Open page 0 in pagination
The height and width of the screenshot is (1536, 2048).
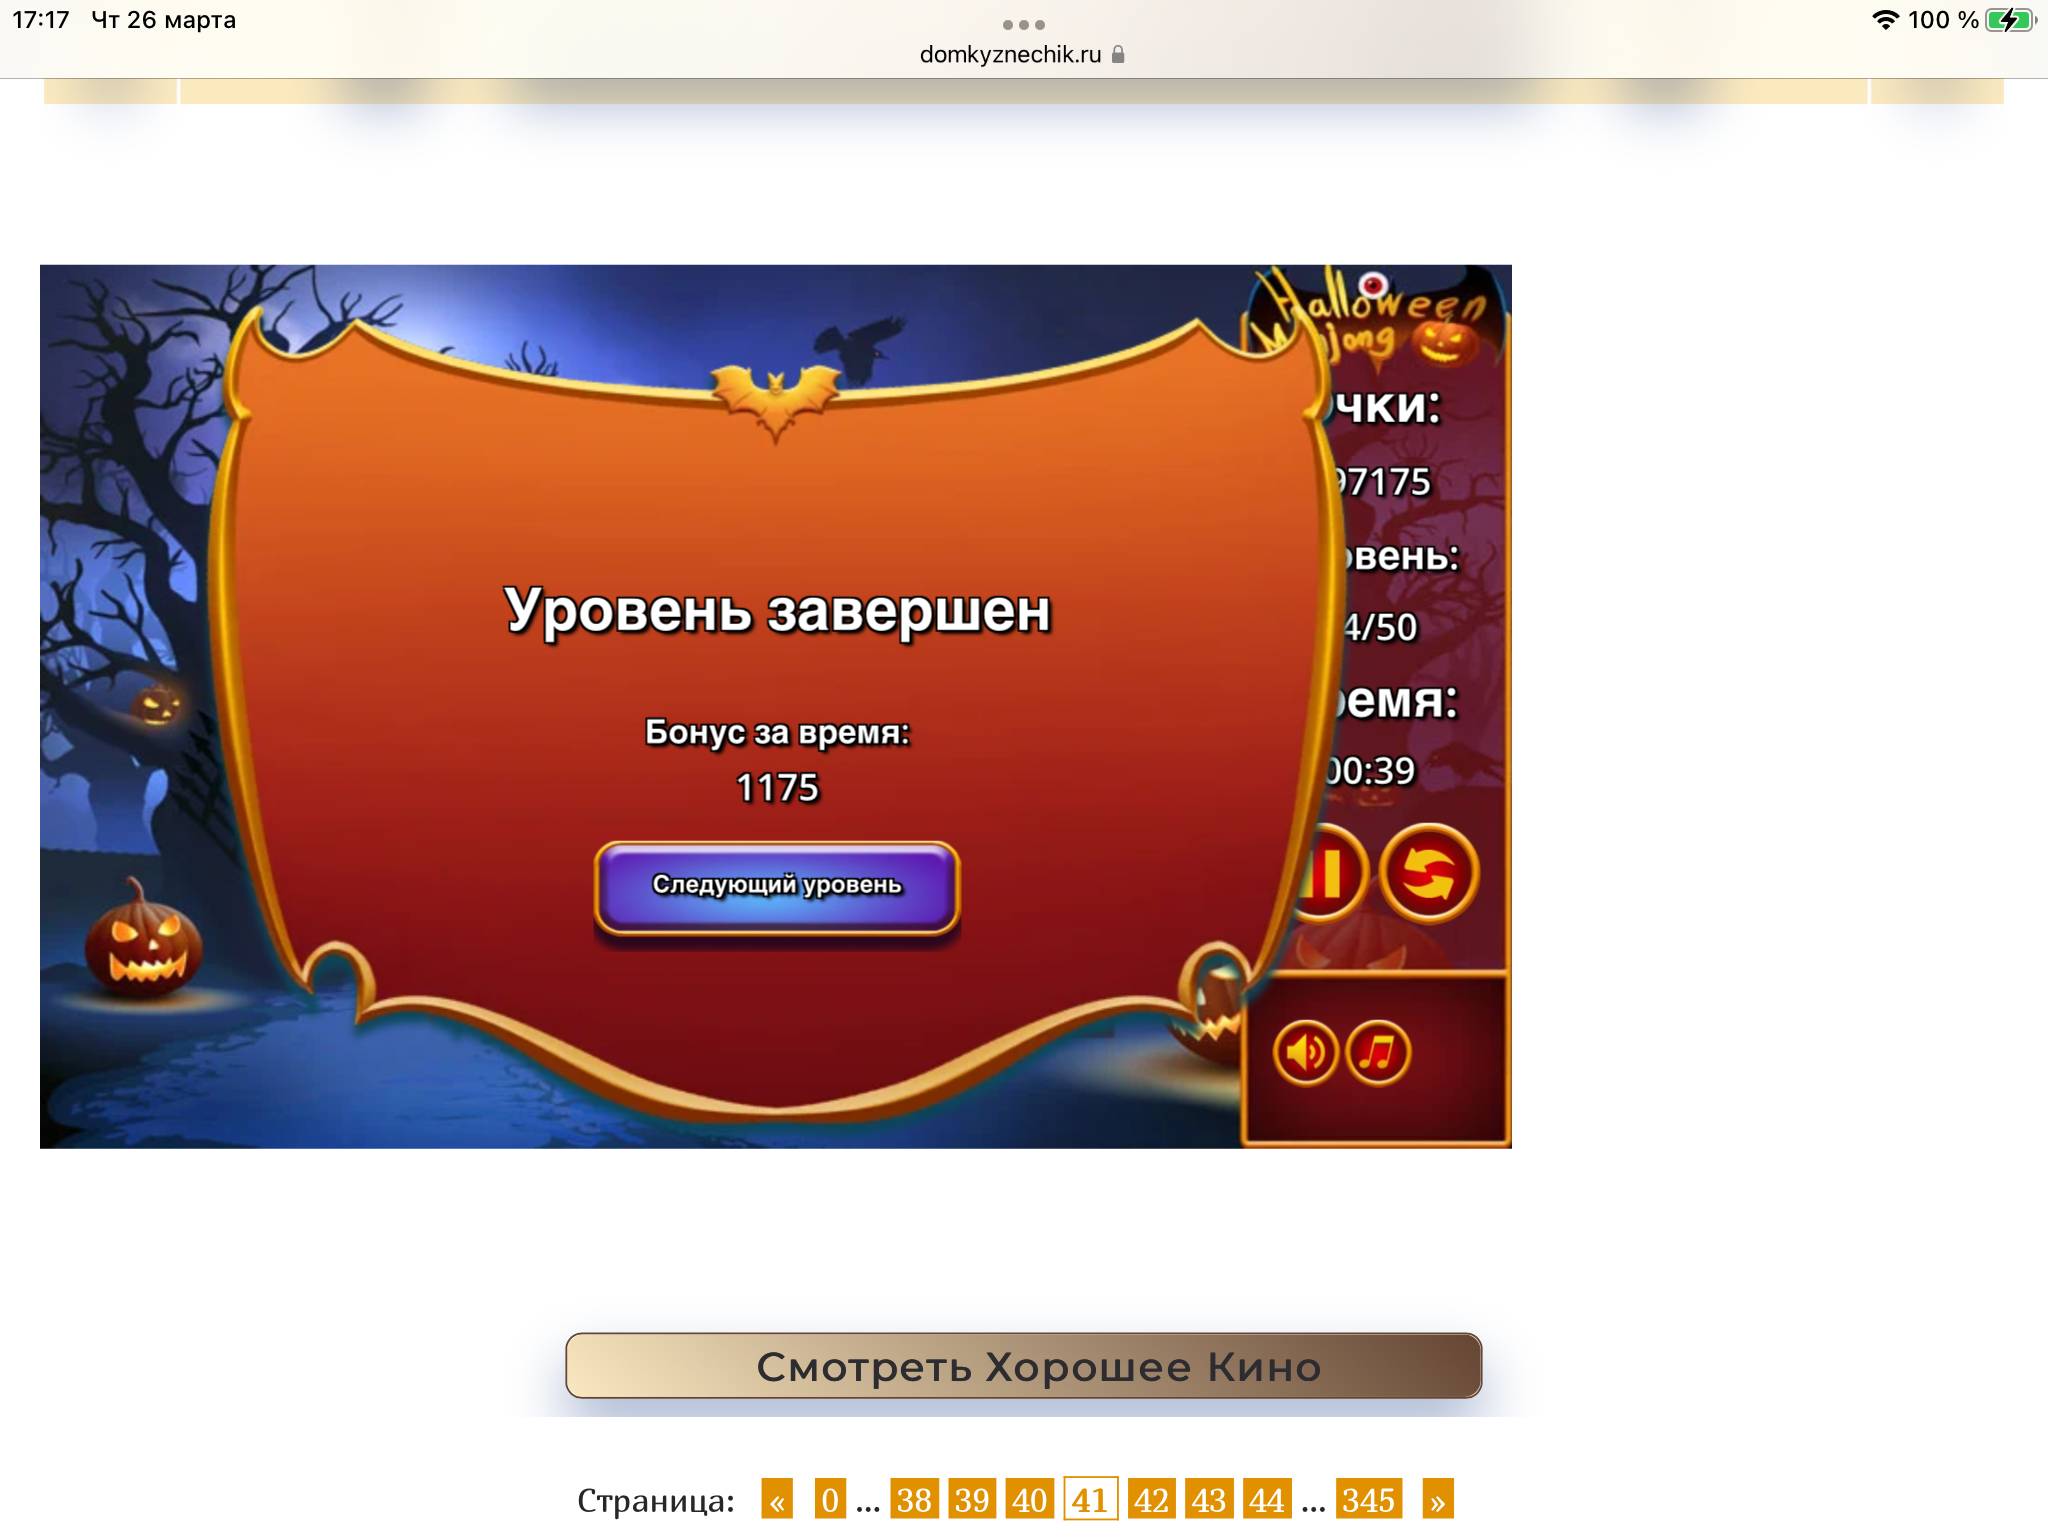[829, 1500]
